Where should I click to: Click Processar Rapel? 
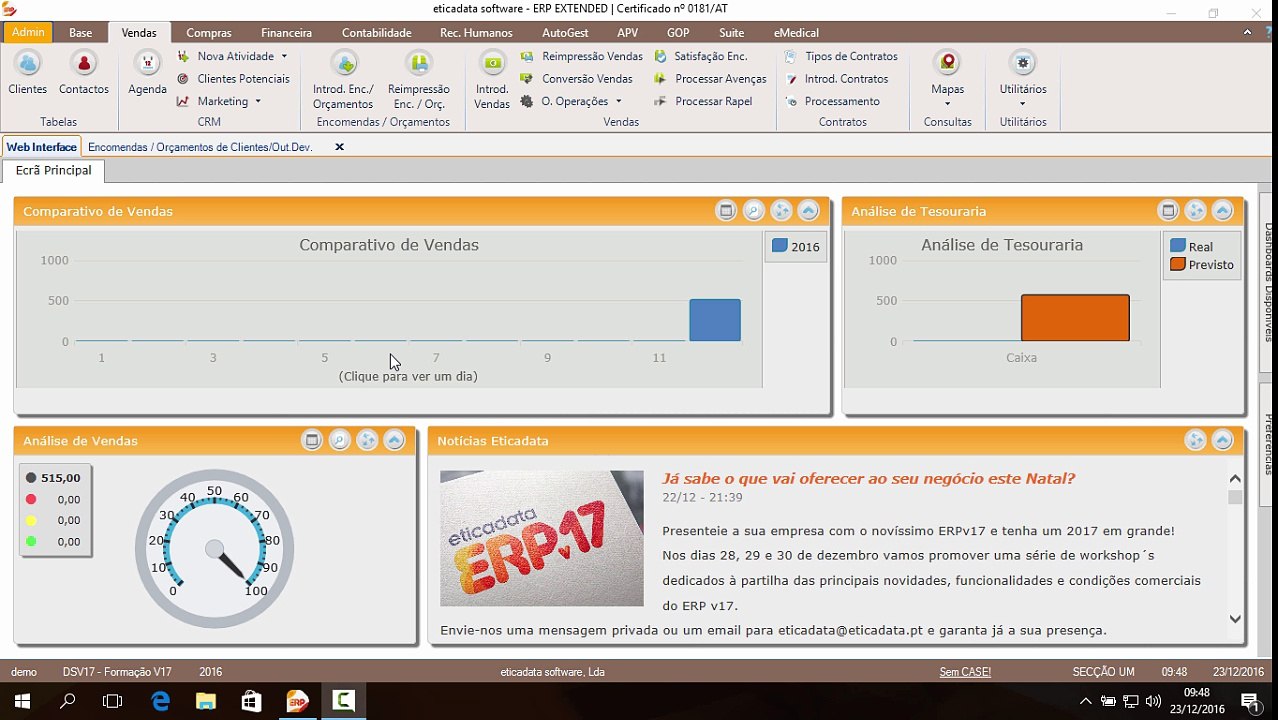click(x=703, y=101)
